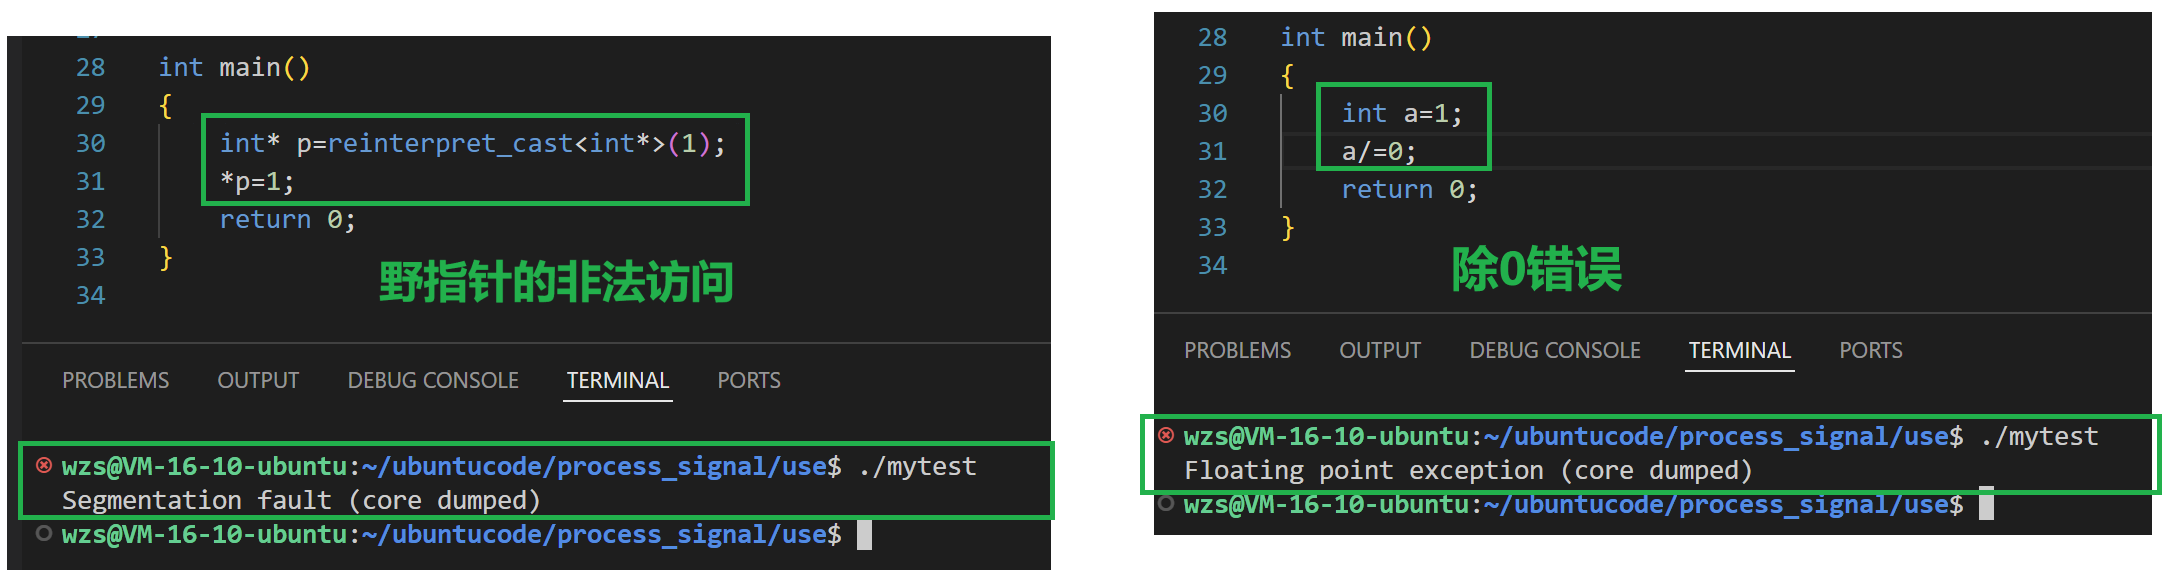This screenshot has width=2169, height=587.
Task: Select TERMINAL tab in right panel
Action: [x=1740, y=351]
